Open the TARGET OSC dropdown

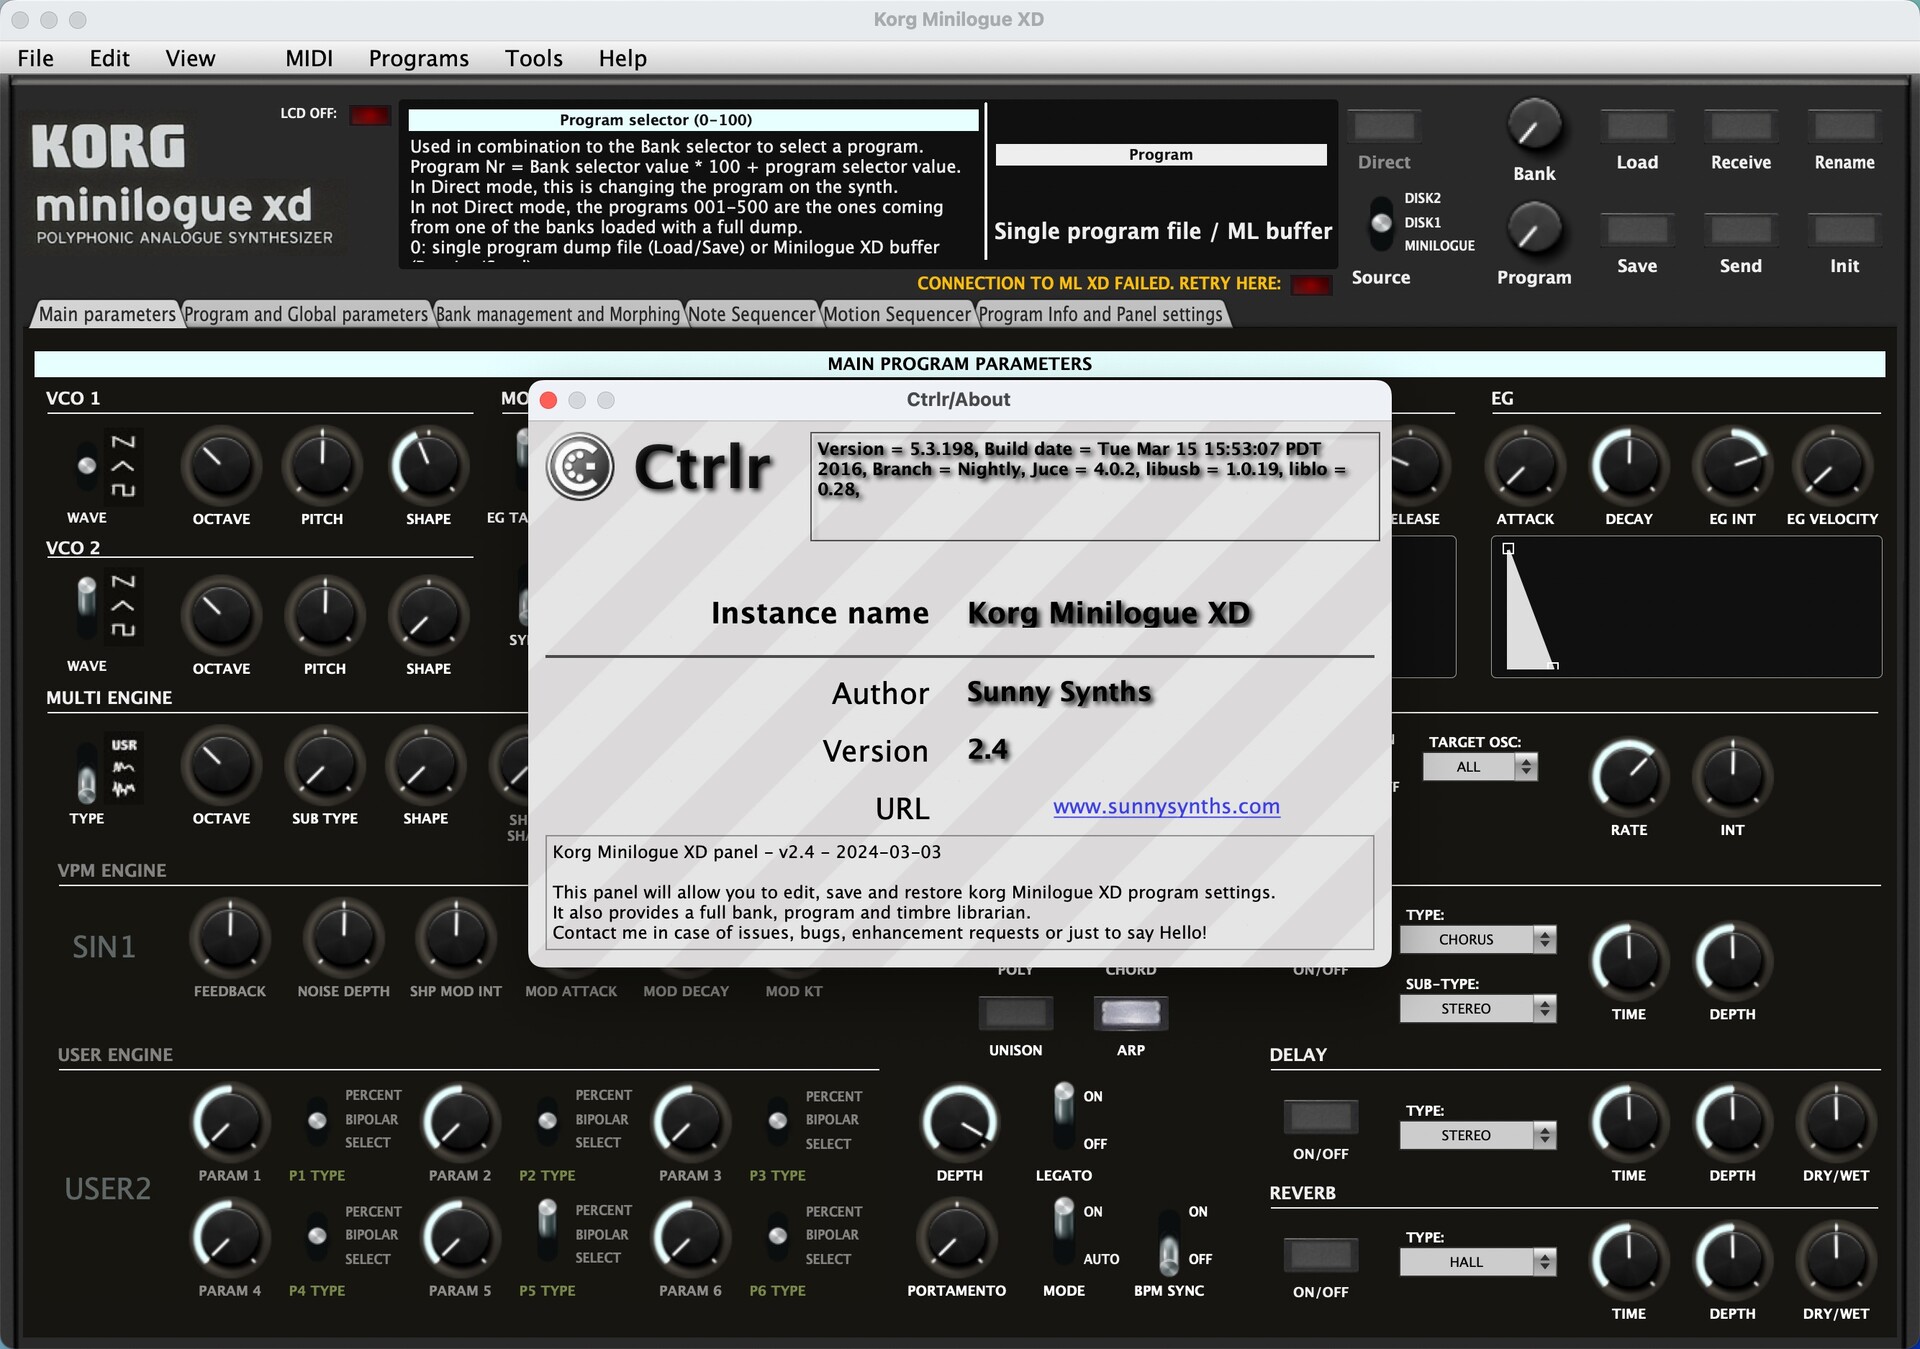tap(1479, 767)
